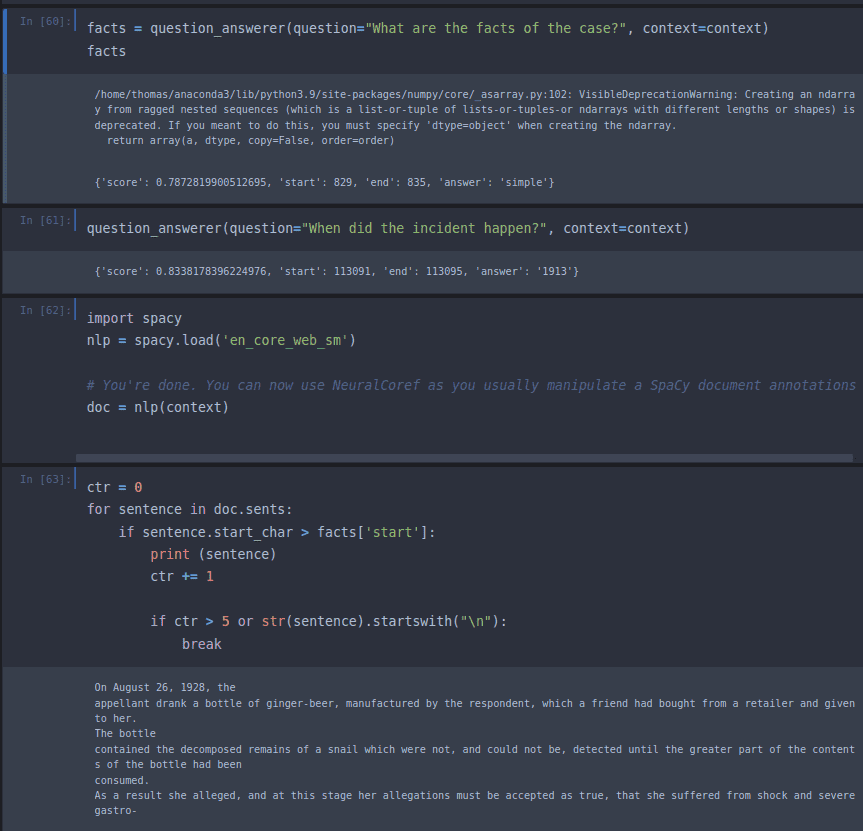The image size is (863, 831).
Task: Click the 'ctr = 0' line
Action: [114, 488]
